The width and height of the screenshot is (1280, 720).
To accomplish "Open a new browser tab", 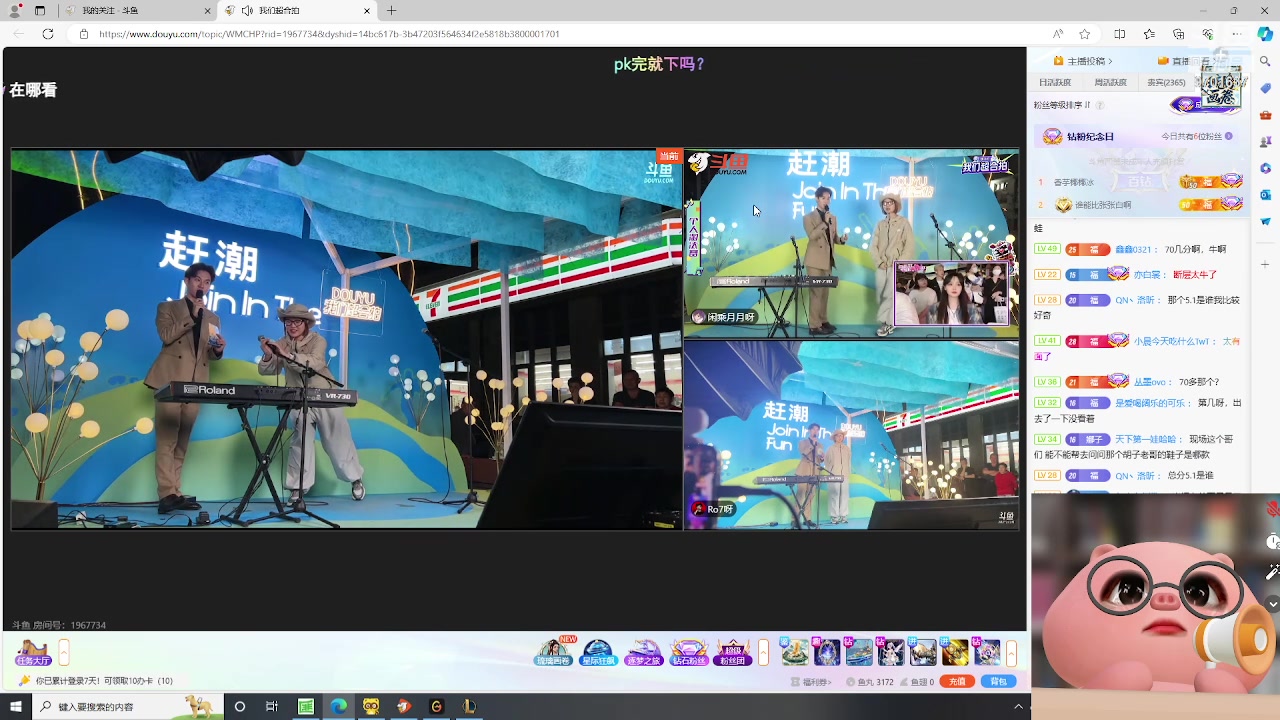I will click(x=391, y=11).
